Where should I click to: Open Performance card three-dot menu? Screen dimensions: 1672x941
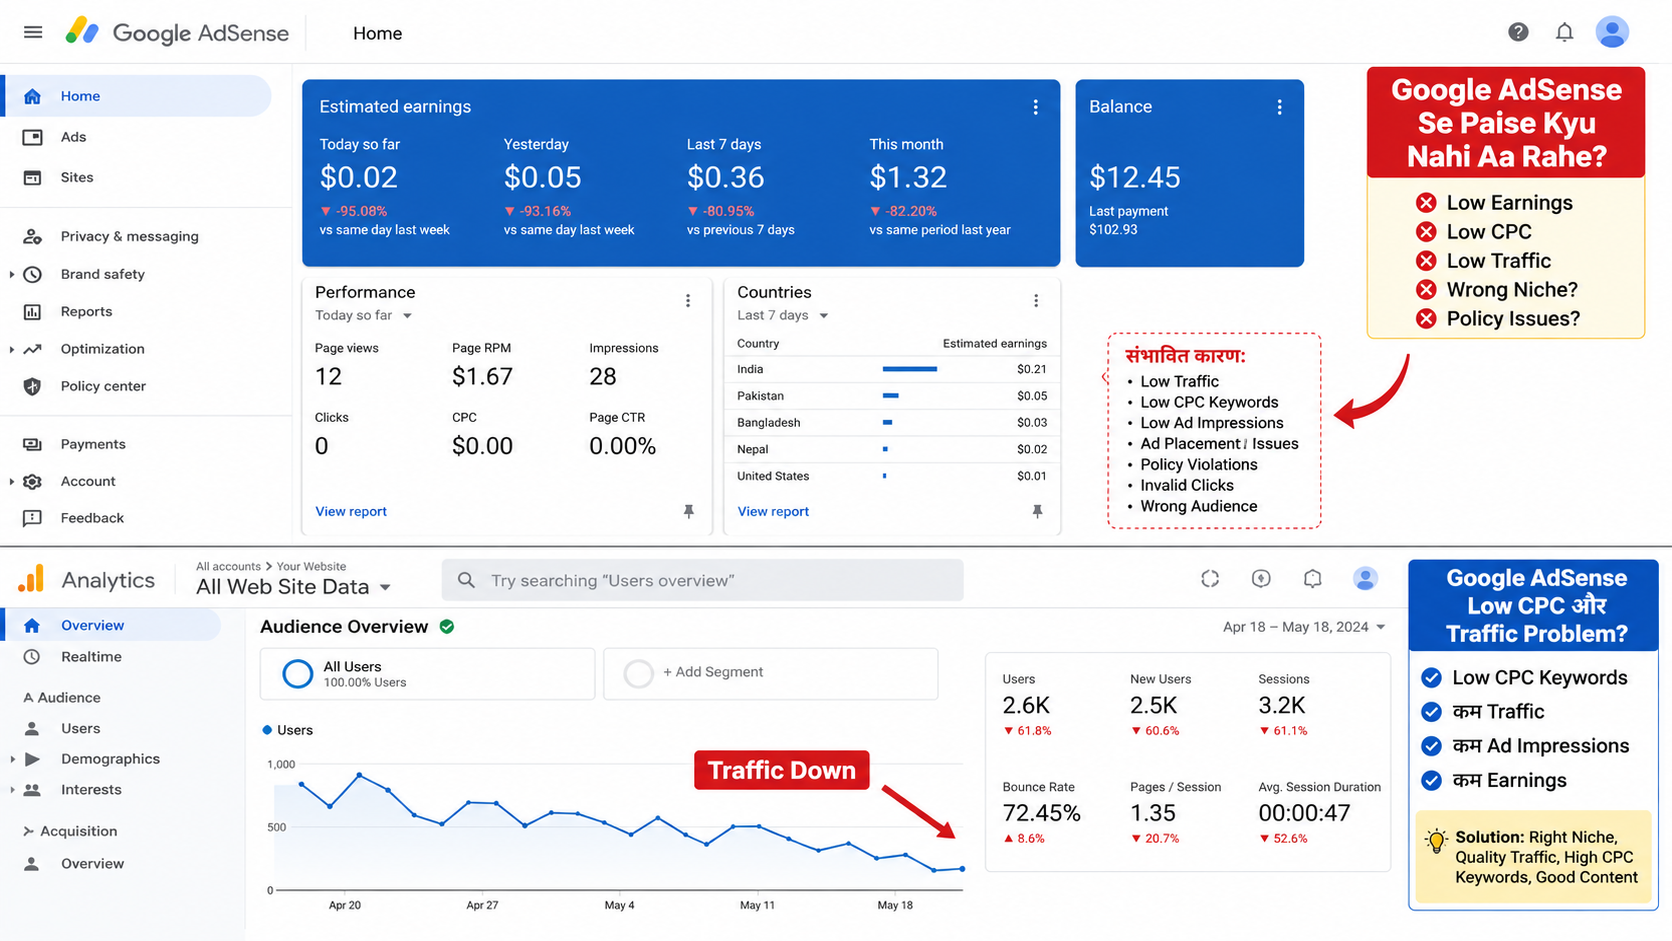point(688,300)
